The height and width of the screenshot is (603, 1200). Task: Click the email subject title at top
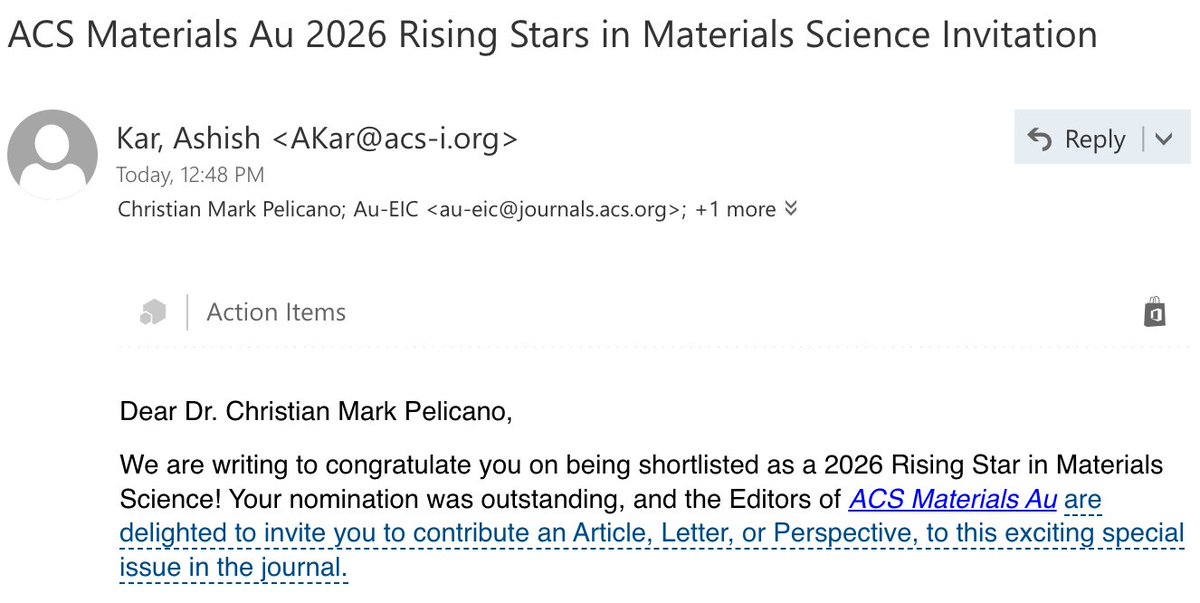click(x=553, y=35)
